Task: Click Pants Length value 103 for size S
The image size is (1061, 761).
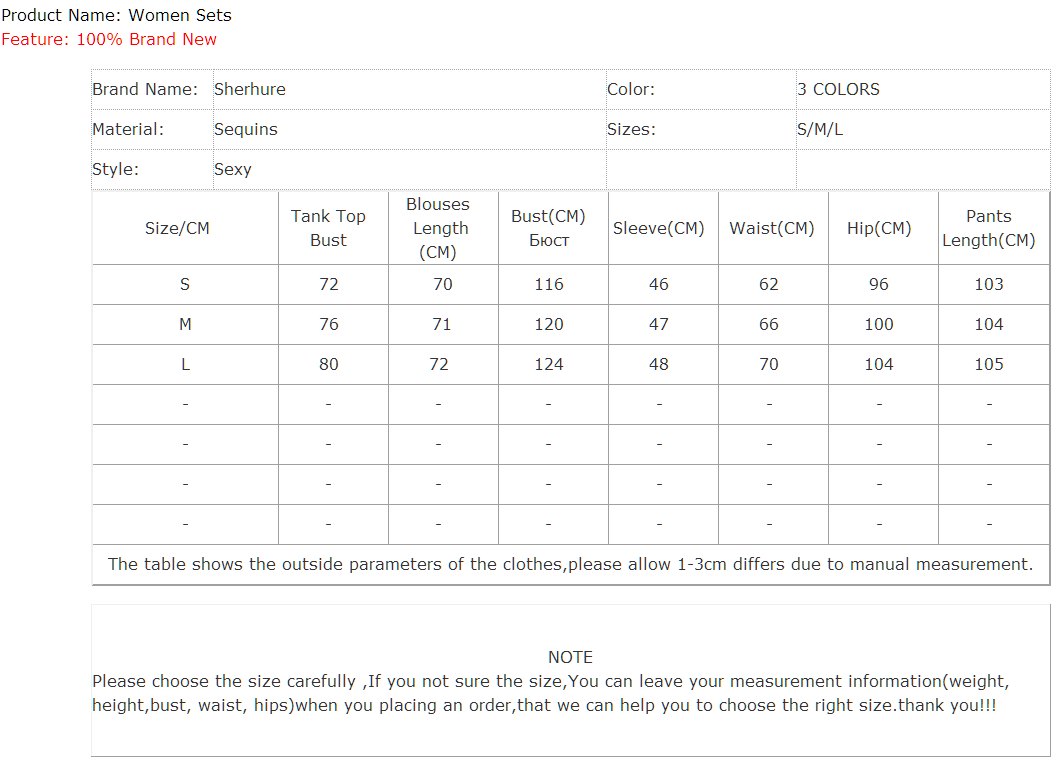Action: coord(989,285)
